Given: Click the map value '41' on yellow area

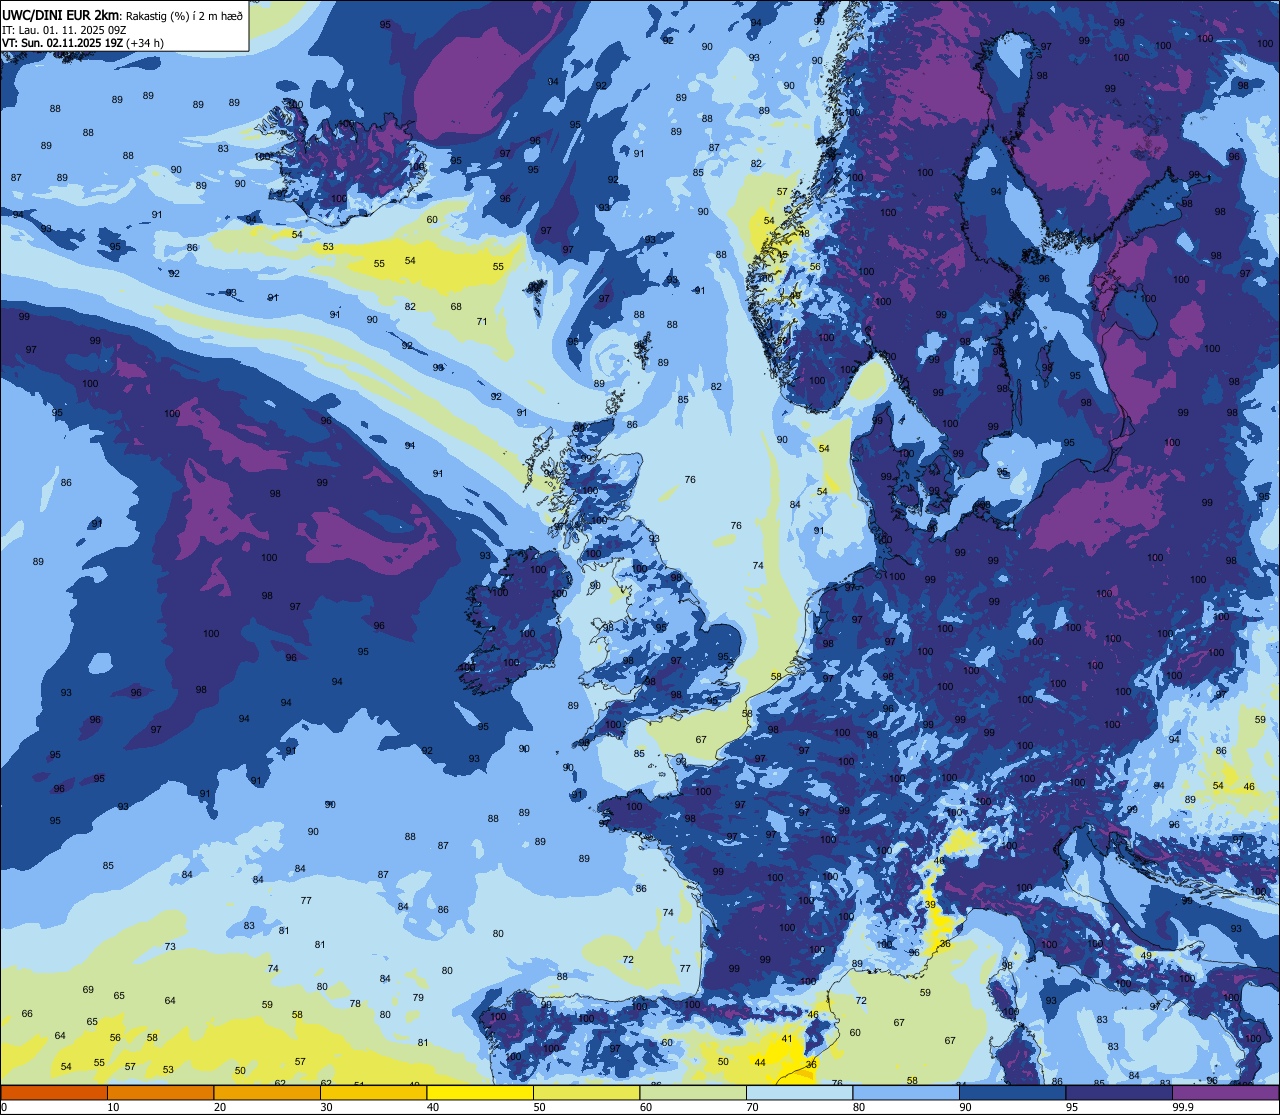Looking at the screenshot, I should (787, 1039).
